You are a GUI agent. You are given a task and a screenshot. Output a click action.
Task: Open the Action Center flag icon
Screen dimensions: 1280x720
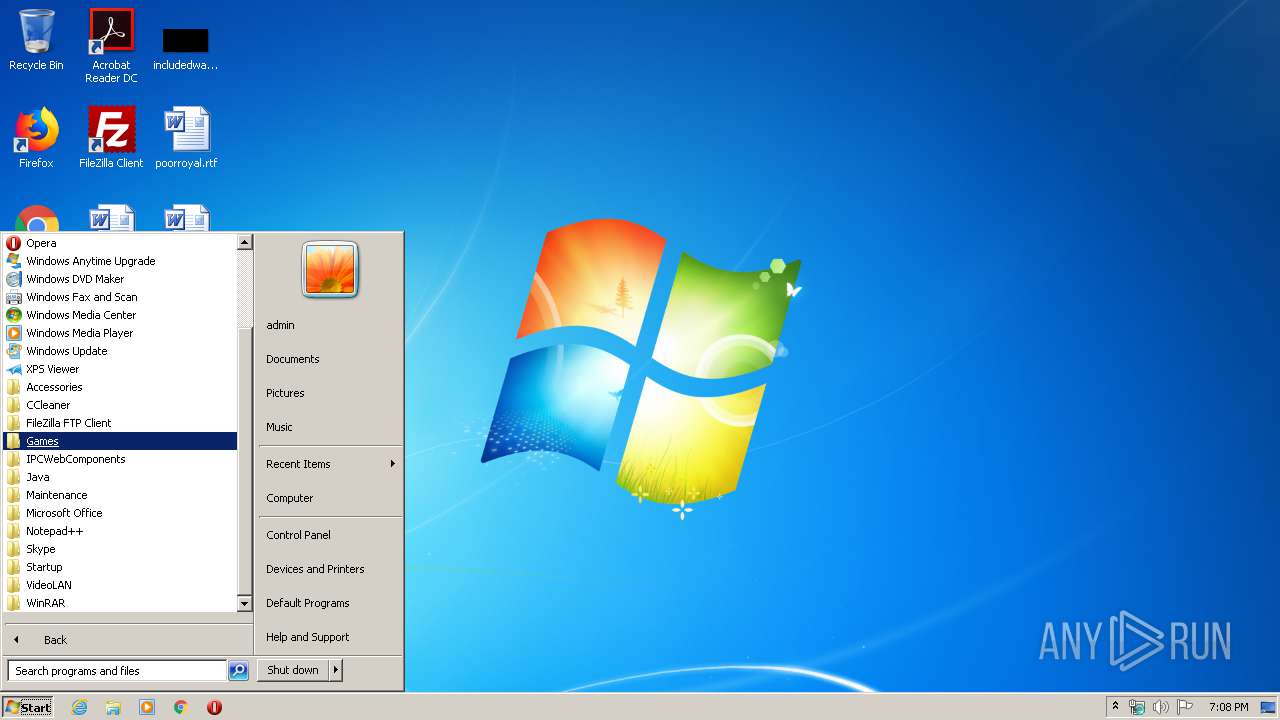[1185, 707]
